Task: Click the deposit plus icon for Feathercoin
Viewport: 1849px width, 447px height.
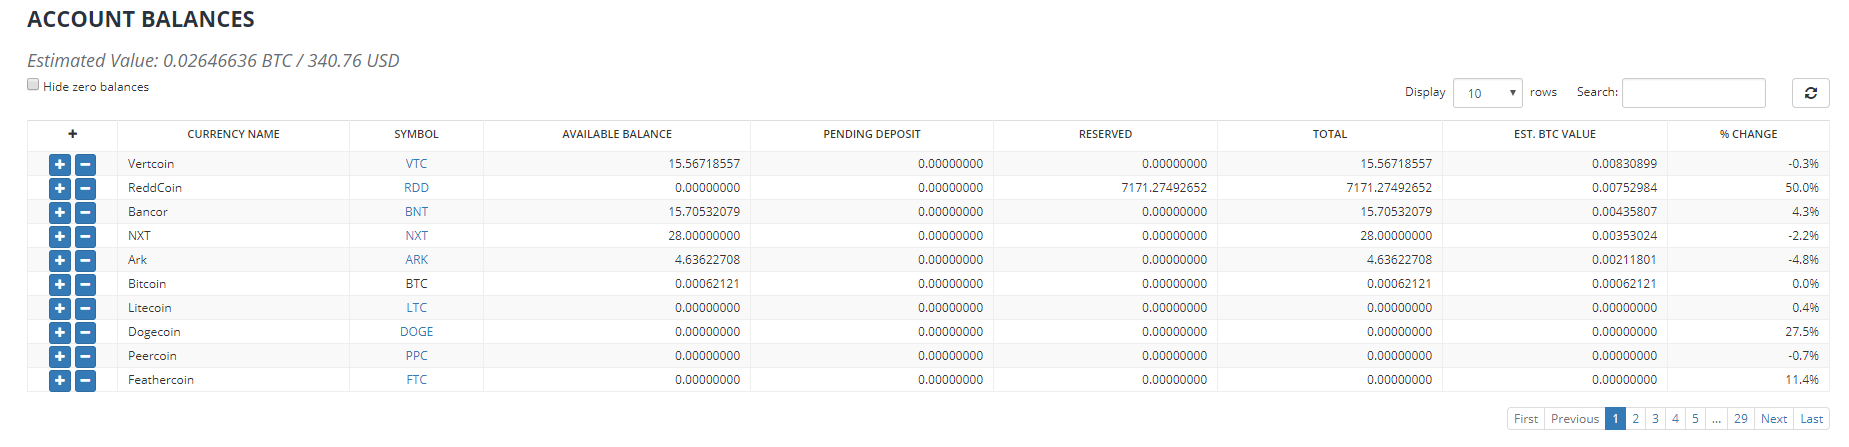Action: point(60,380)
